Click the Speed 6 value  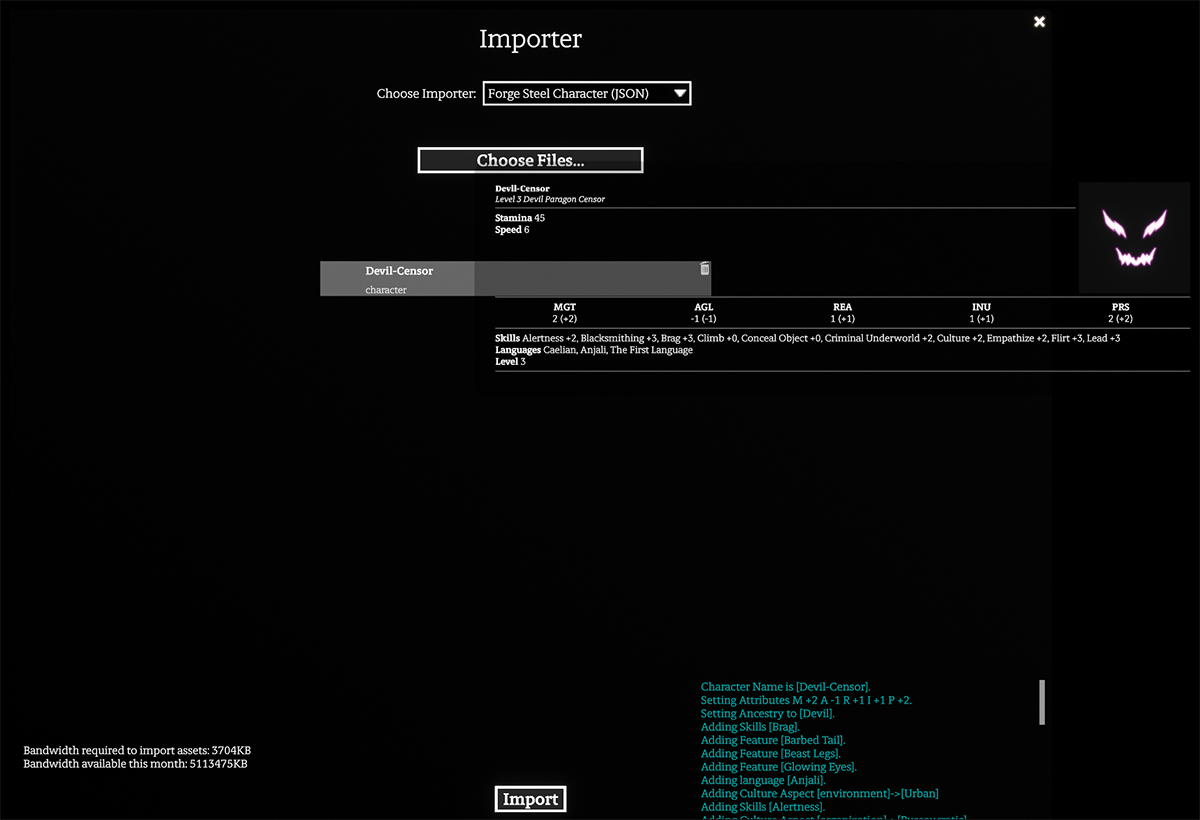click(512, 230)
